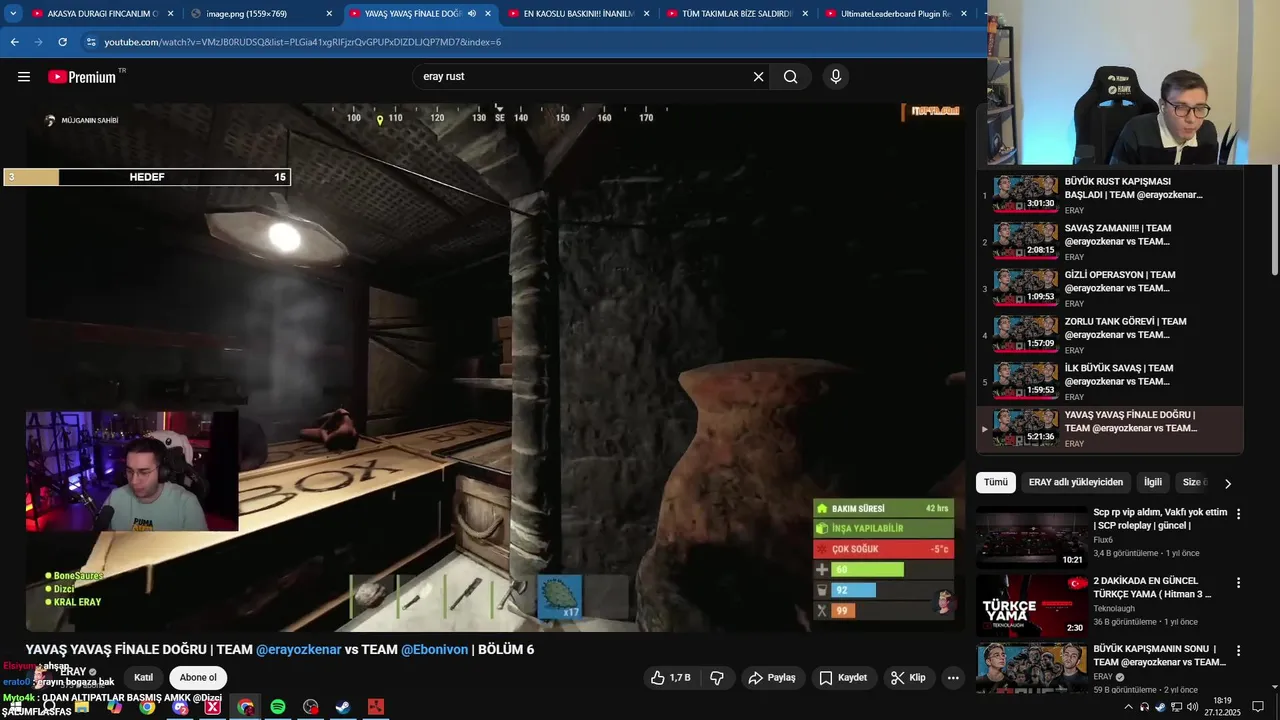Image resolution: width=1280 pixels, height=720 pixels.
Task: Reload the page with the refresh icon
Action: pyautogui.click(x=62, y=42)
